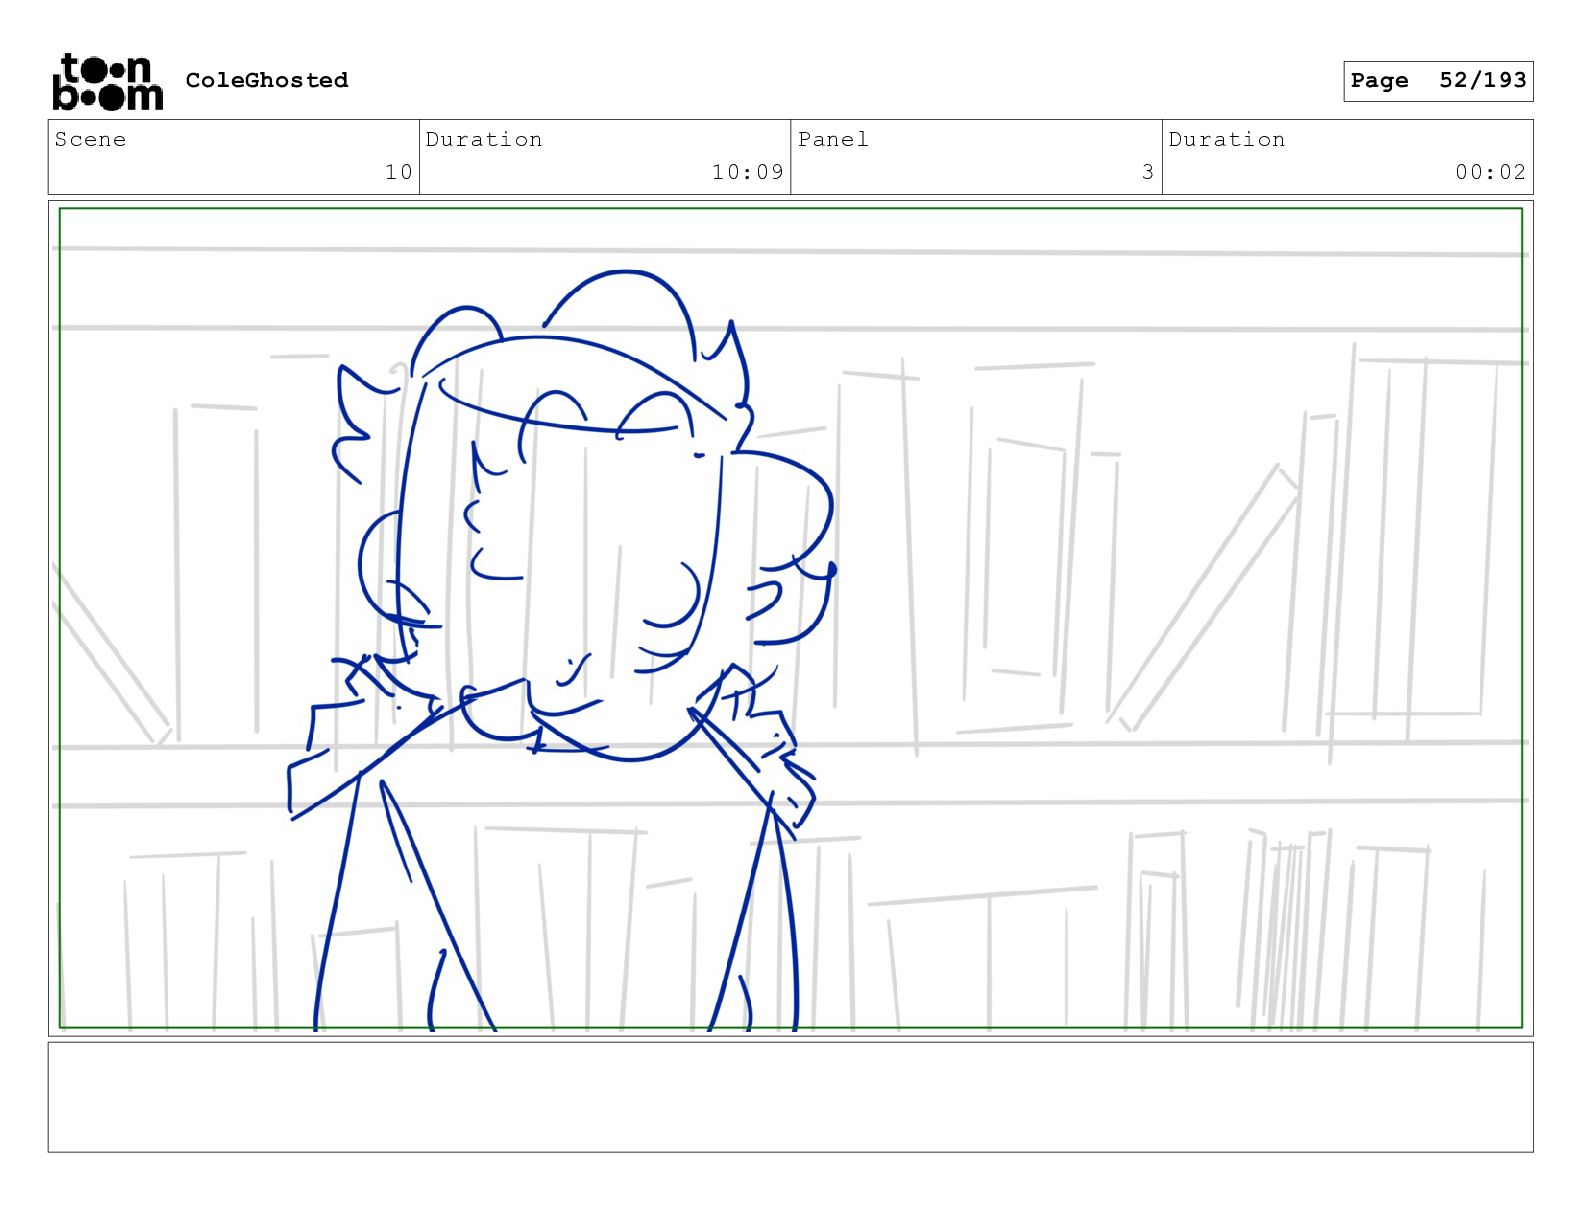Viewport: 1584px width, 1224px height.
Task: Click the Page 52/193 indicator box
Action: tap(1438, 81)
